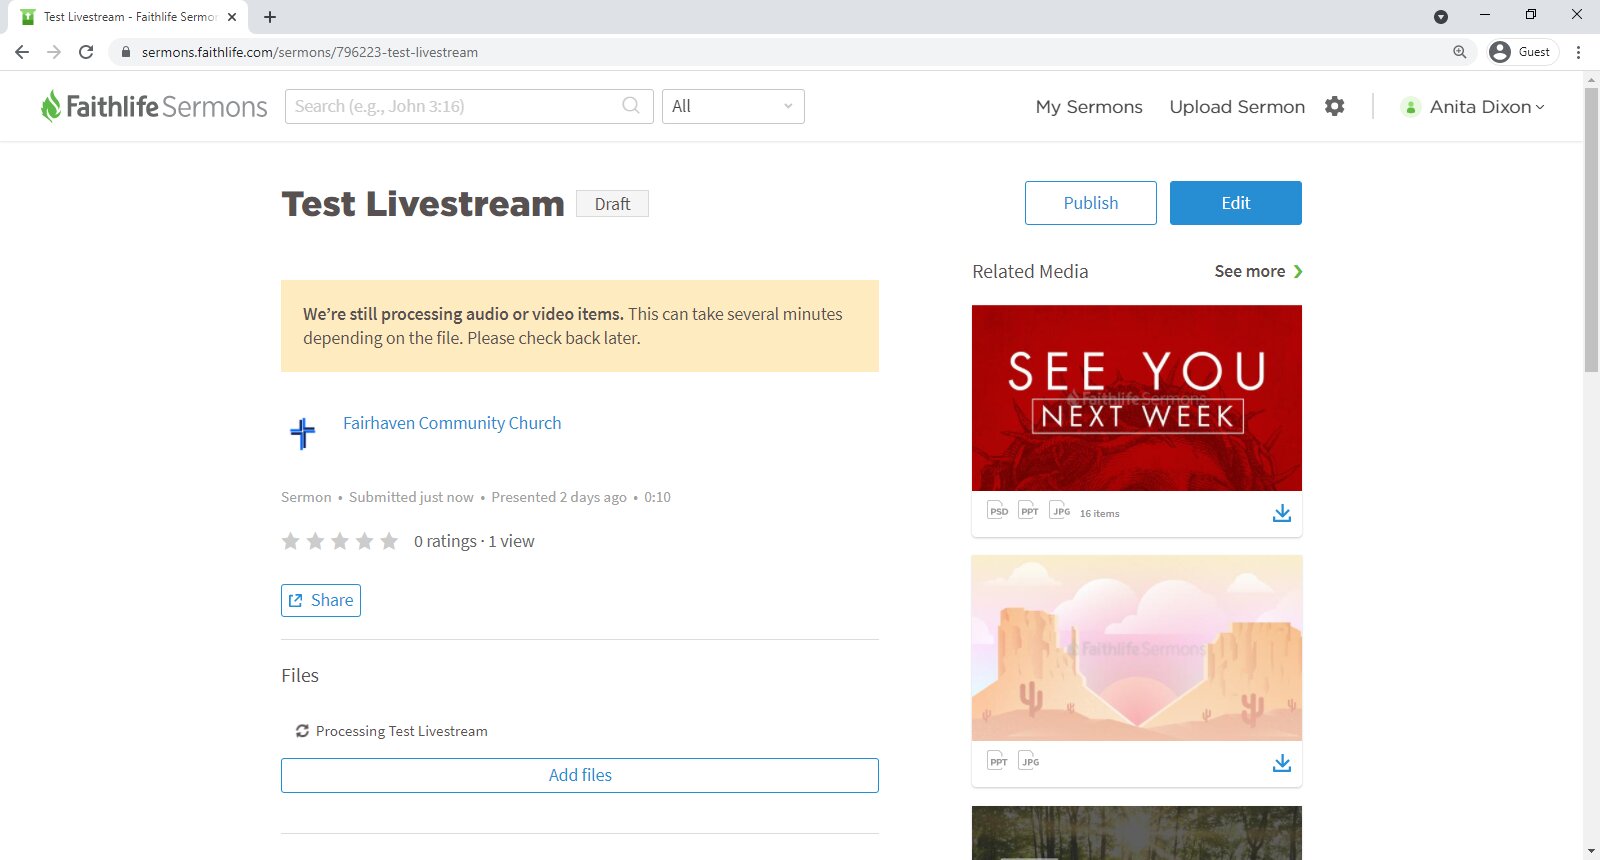Click PSD file type icon on first media card
Image resolution: width=1600 pixels, height=860 pixels.
[x=998, y=510]
